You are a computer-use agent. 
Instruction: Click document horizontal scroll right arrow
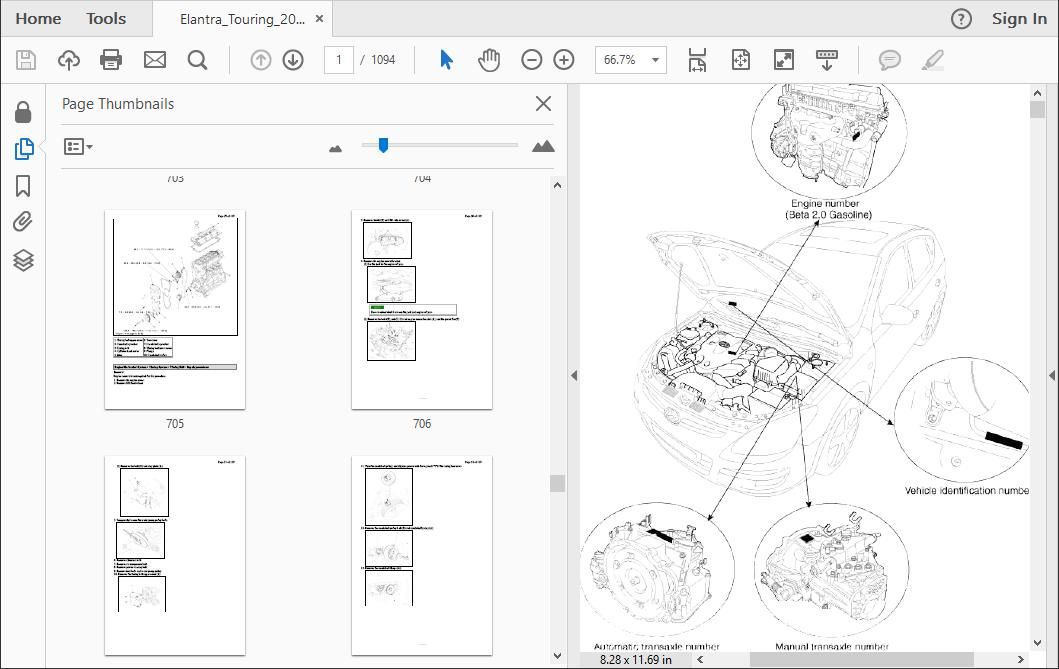coord(1021,660)
